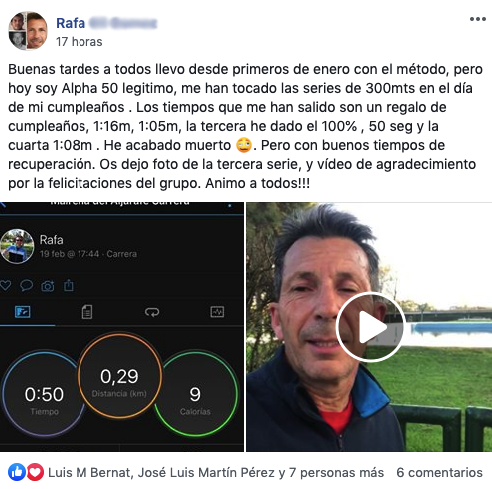Viewport: 492px width, 489px height.
Task: Click the 0,29 Distancia circle
Action: tap(120, 375)
